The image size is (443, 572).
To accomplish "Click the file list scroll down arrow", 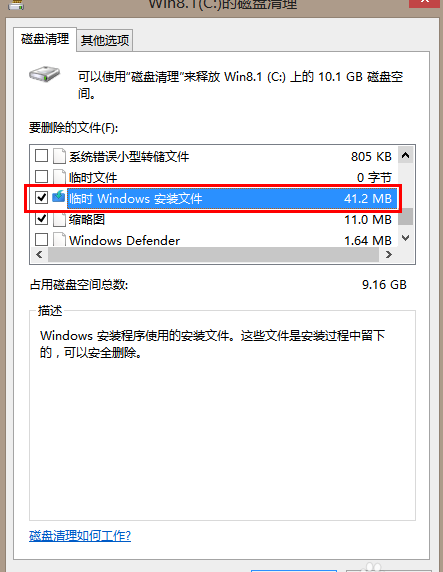I will [405, 238].
